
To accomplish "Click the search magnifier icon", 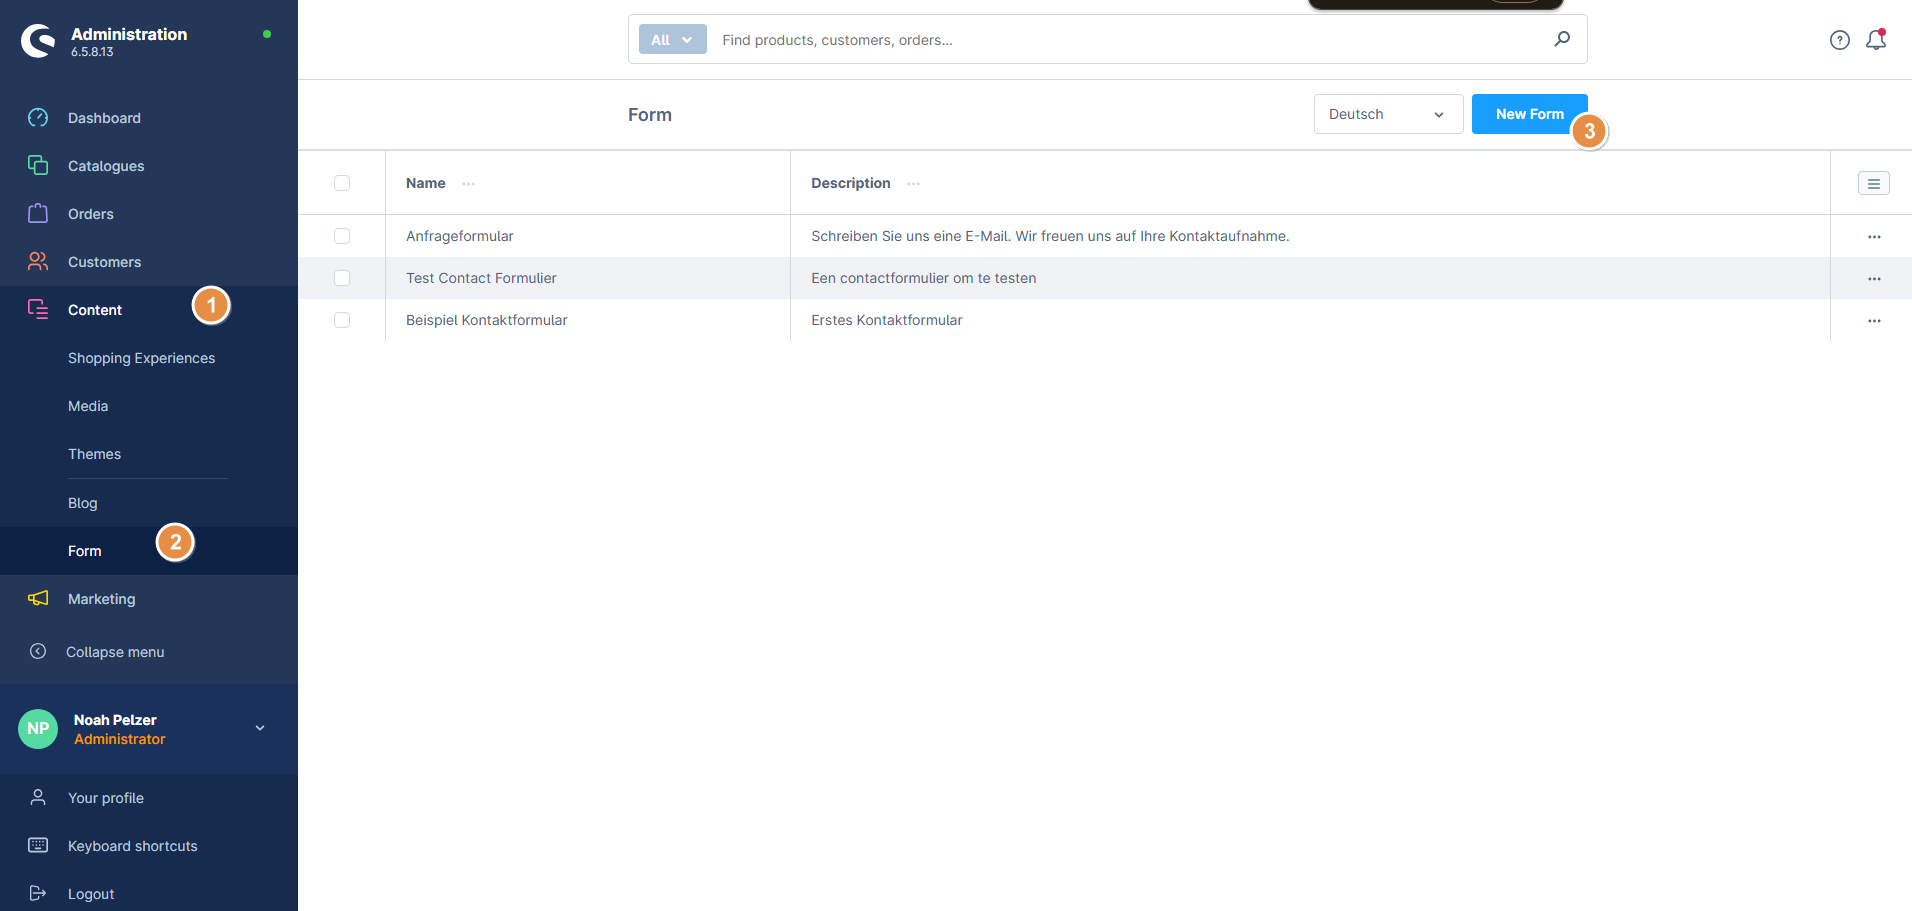I will 1562,39.
